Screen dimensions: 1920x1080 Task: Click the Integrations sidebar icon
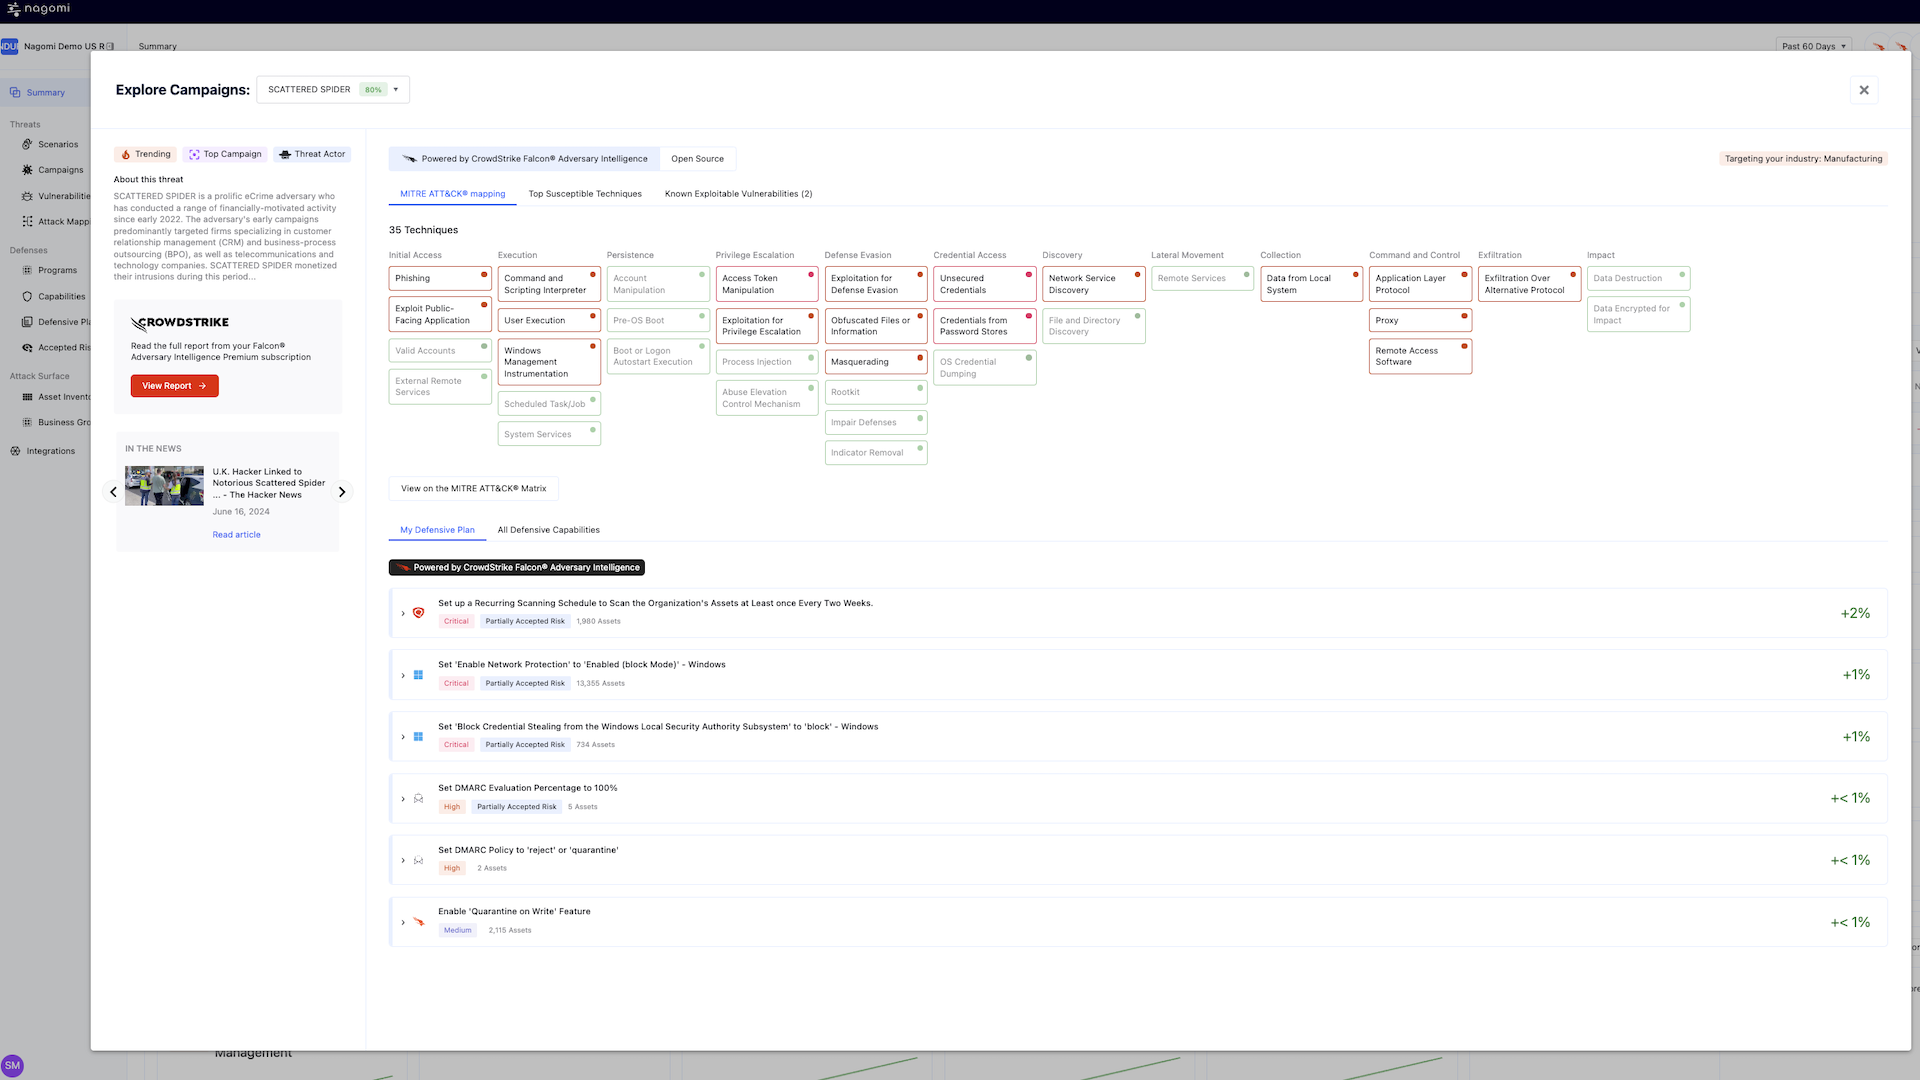[15, 451]
